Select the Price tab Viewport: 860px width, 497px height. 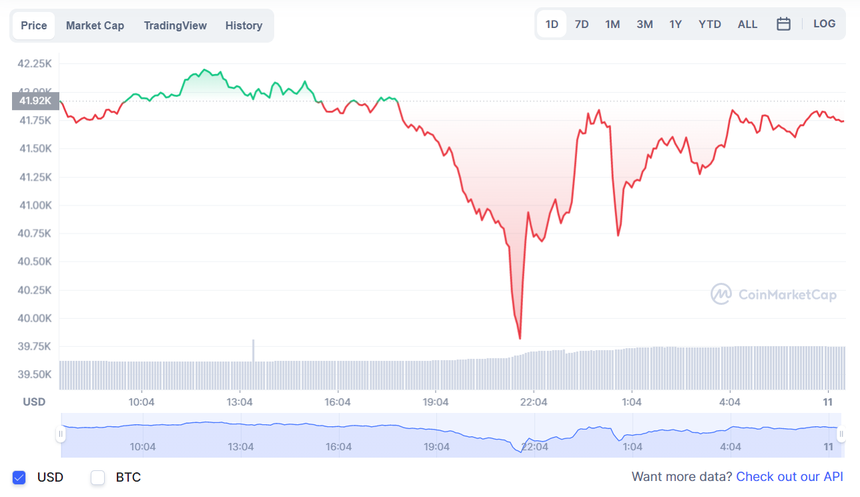[x=34, y=26]
